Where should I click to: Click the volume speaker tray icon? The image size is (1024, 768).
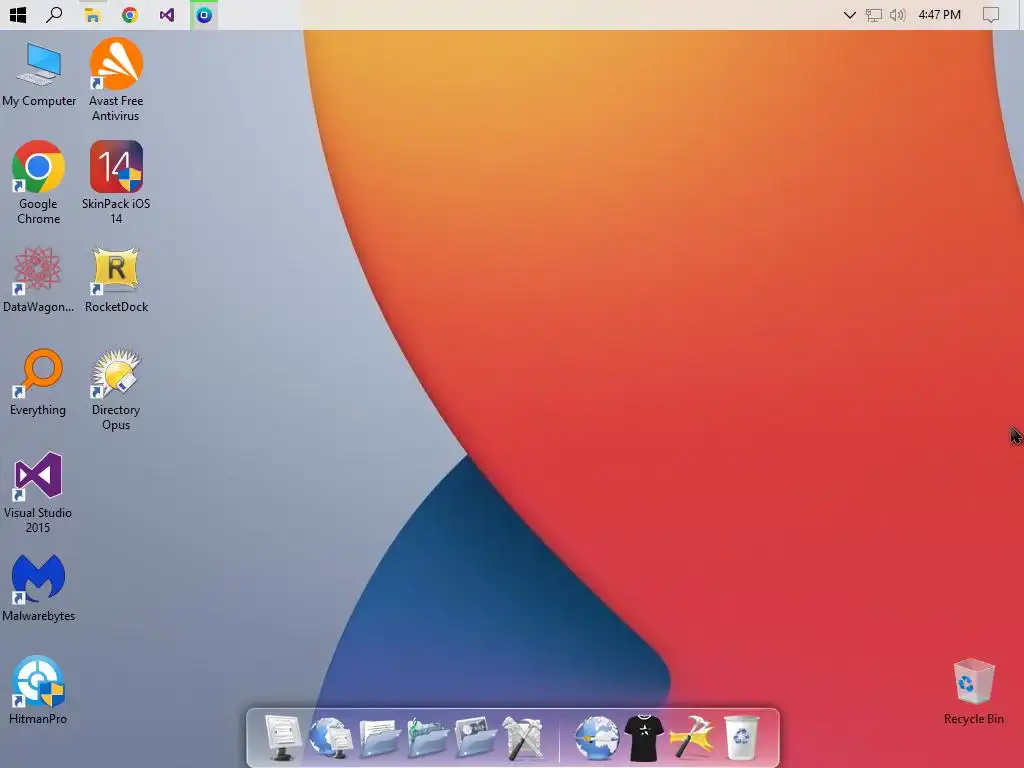[897, 14]
